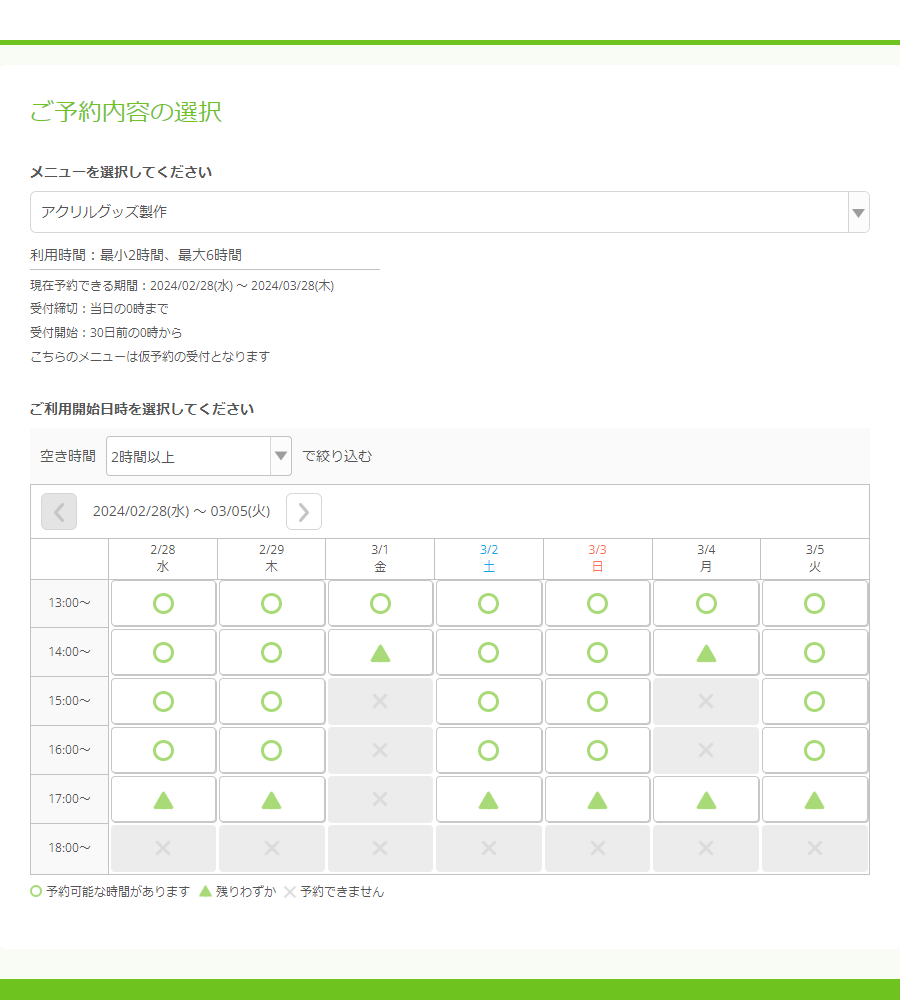Viewport: 900px width, 1000px height.
Task: Select the 14:00 slot on 3/3 Sunday
Action: click(x=597, y=653)
